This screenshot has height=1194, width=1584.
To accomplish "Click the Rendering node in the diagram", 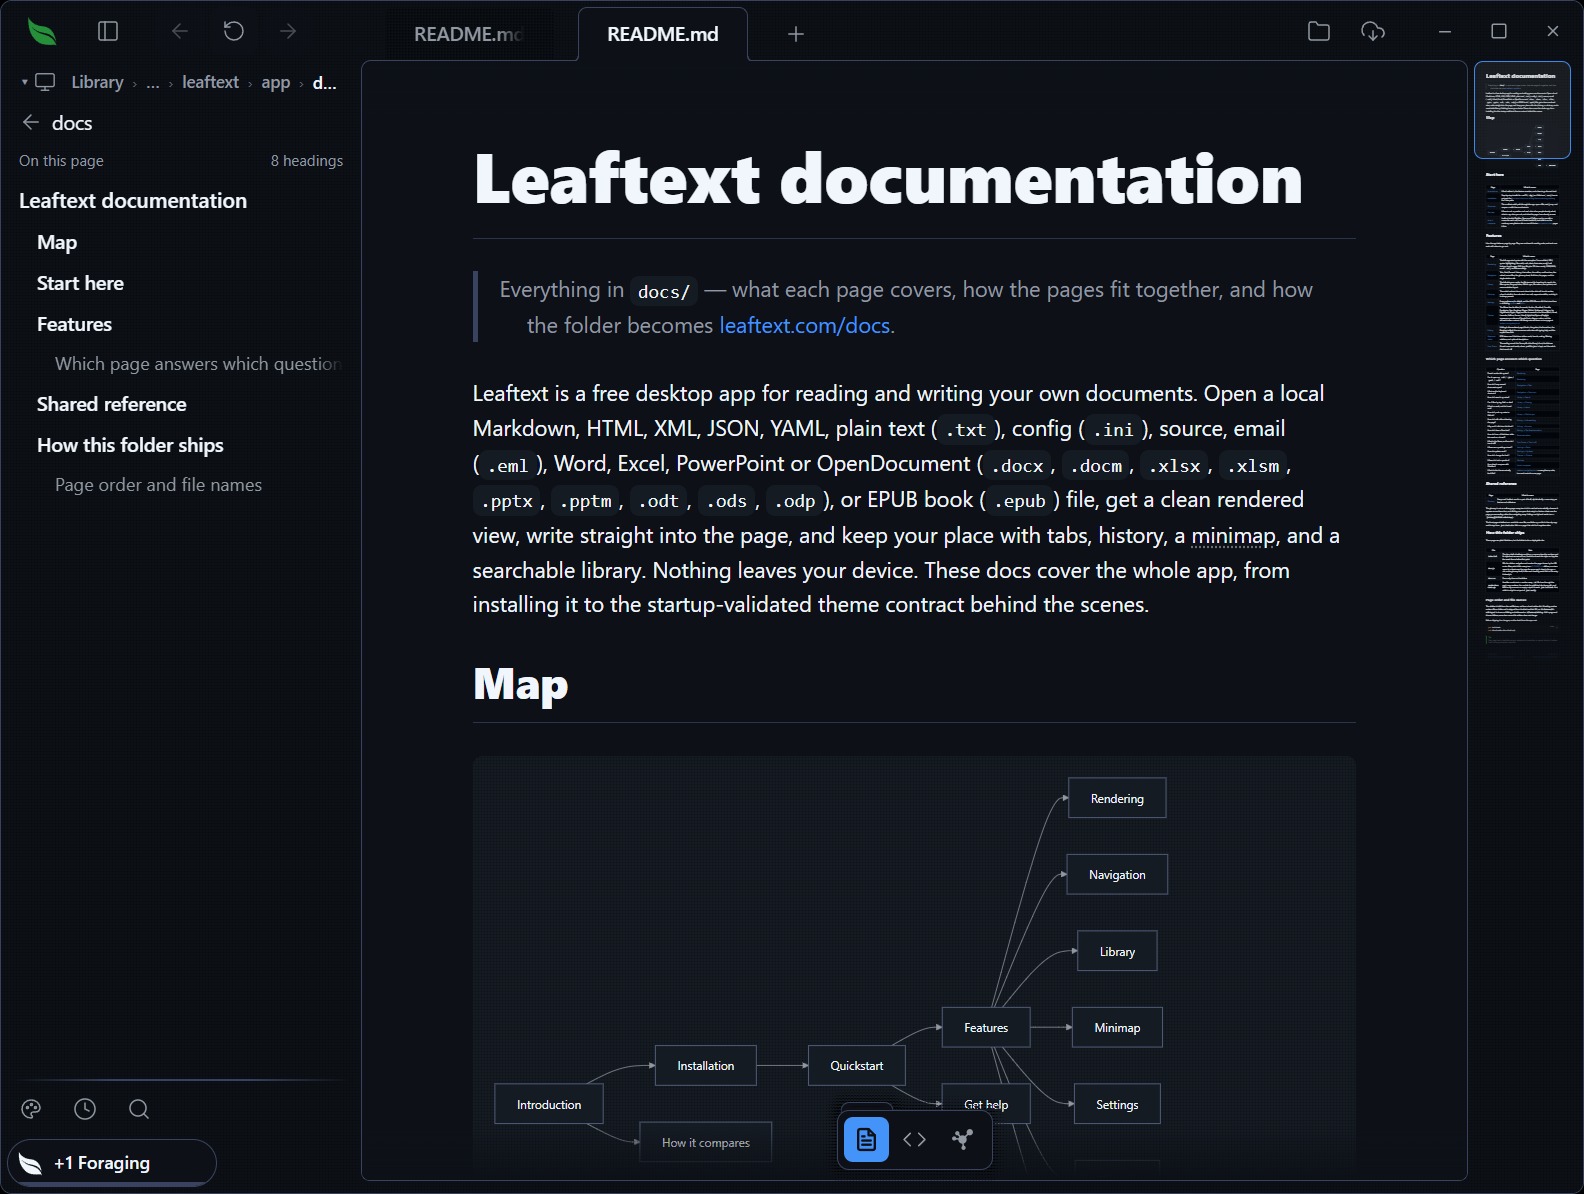I will [x=1117, y=798].
